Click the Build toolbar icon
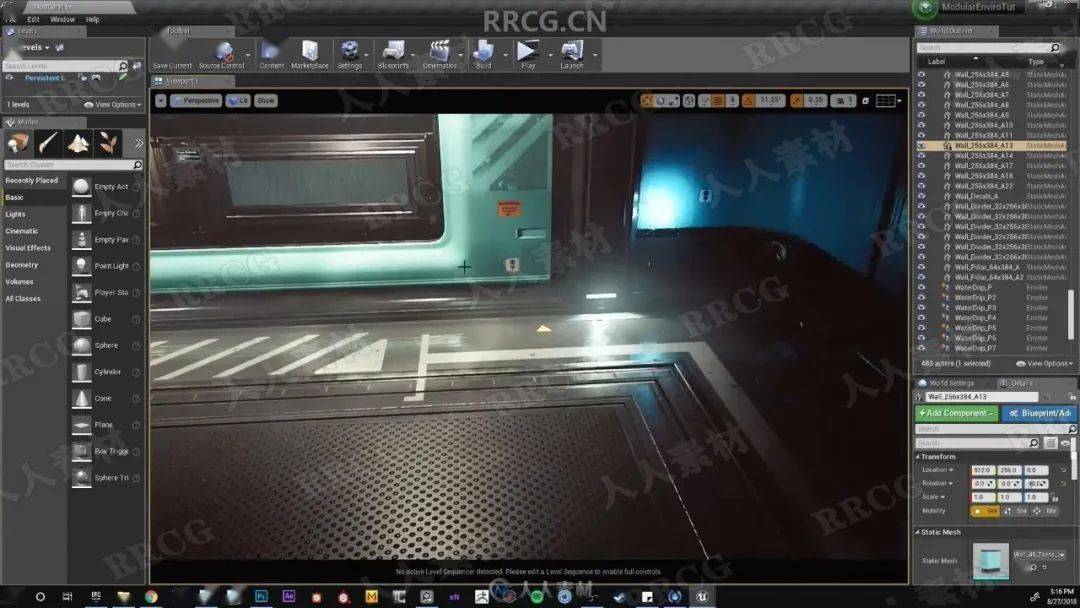The image size is (1080, 608). (484, 54)
